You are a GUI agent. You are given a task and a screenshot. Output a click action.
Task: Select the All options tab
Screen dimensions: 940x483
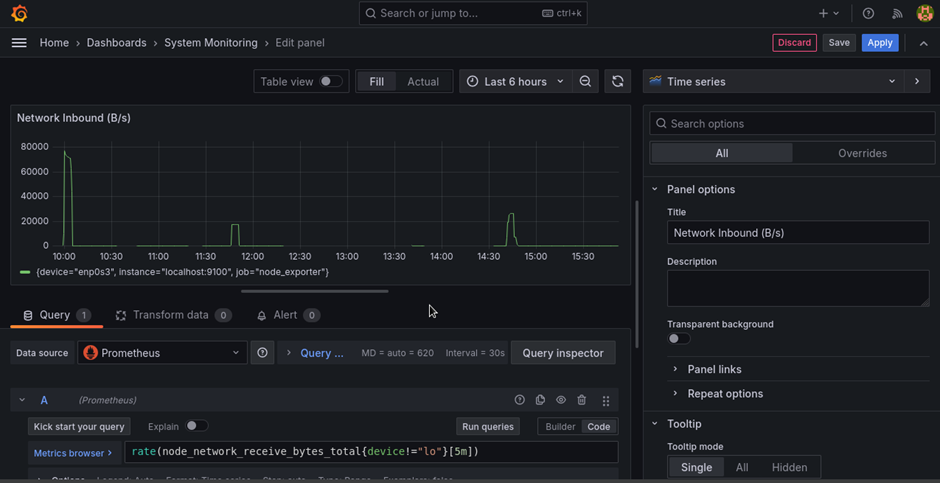722,153
